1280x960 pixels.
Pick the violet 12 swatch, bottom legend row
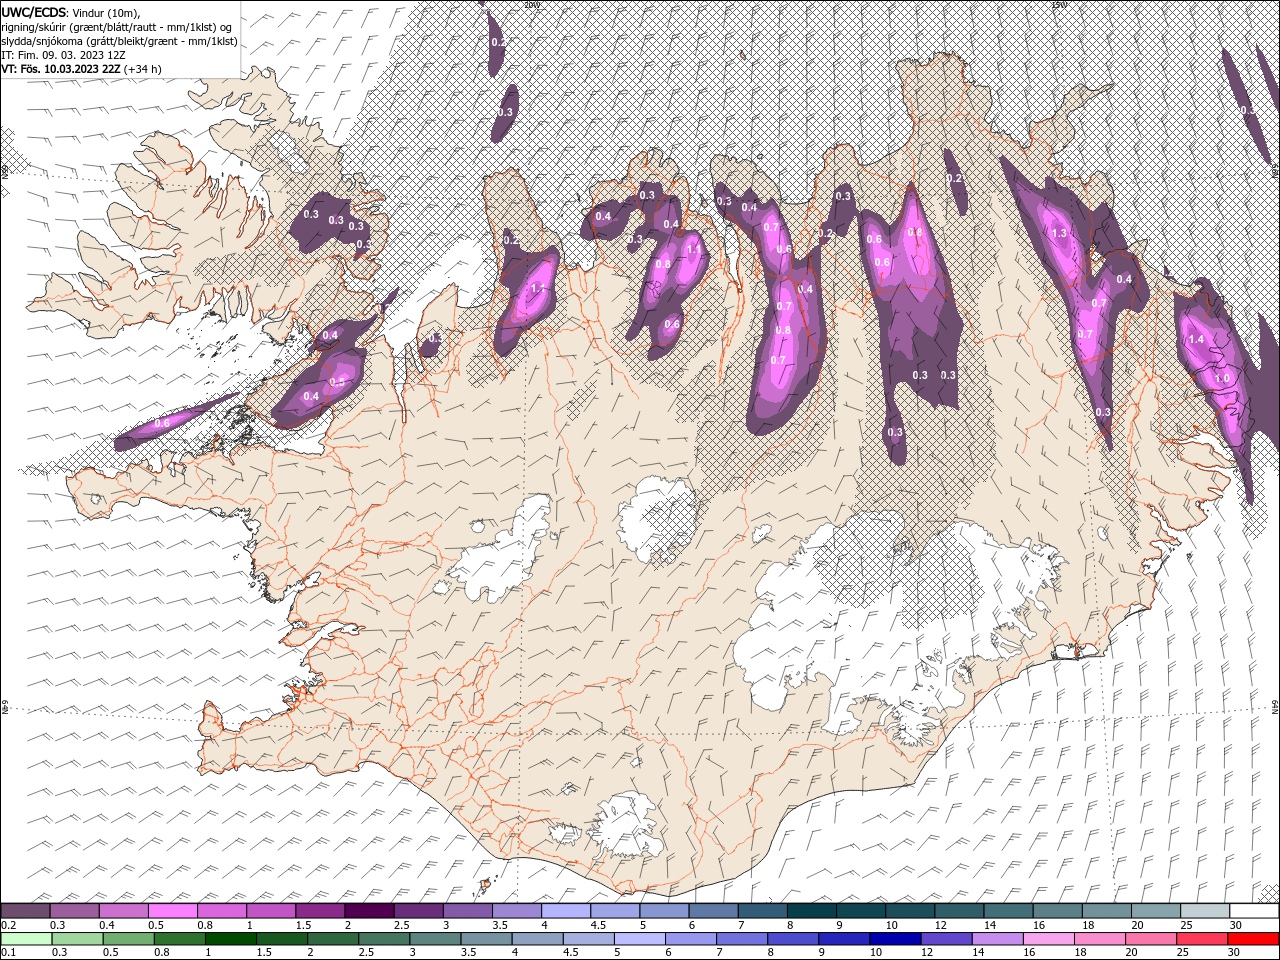pos(947,939)
